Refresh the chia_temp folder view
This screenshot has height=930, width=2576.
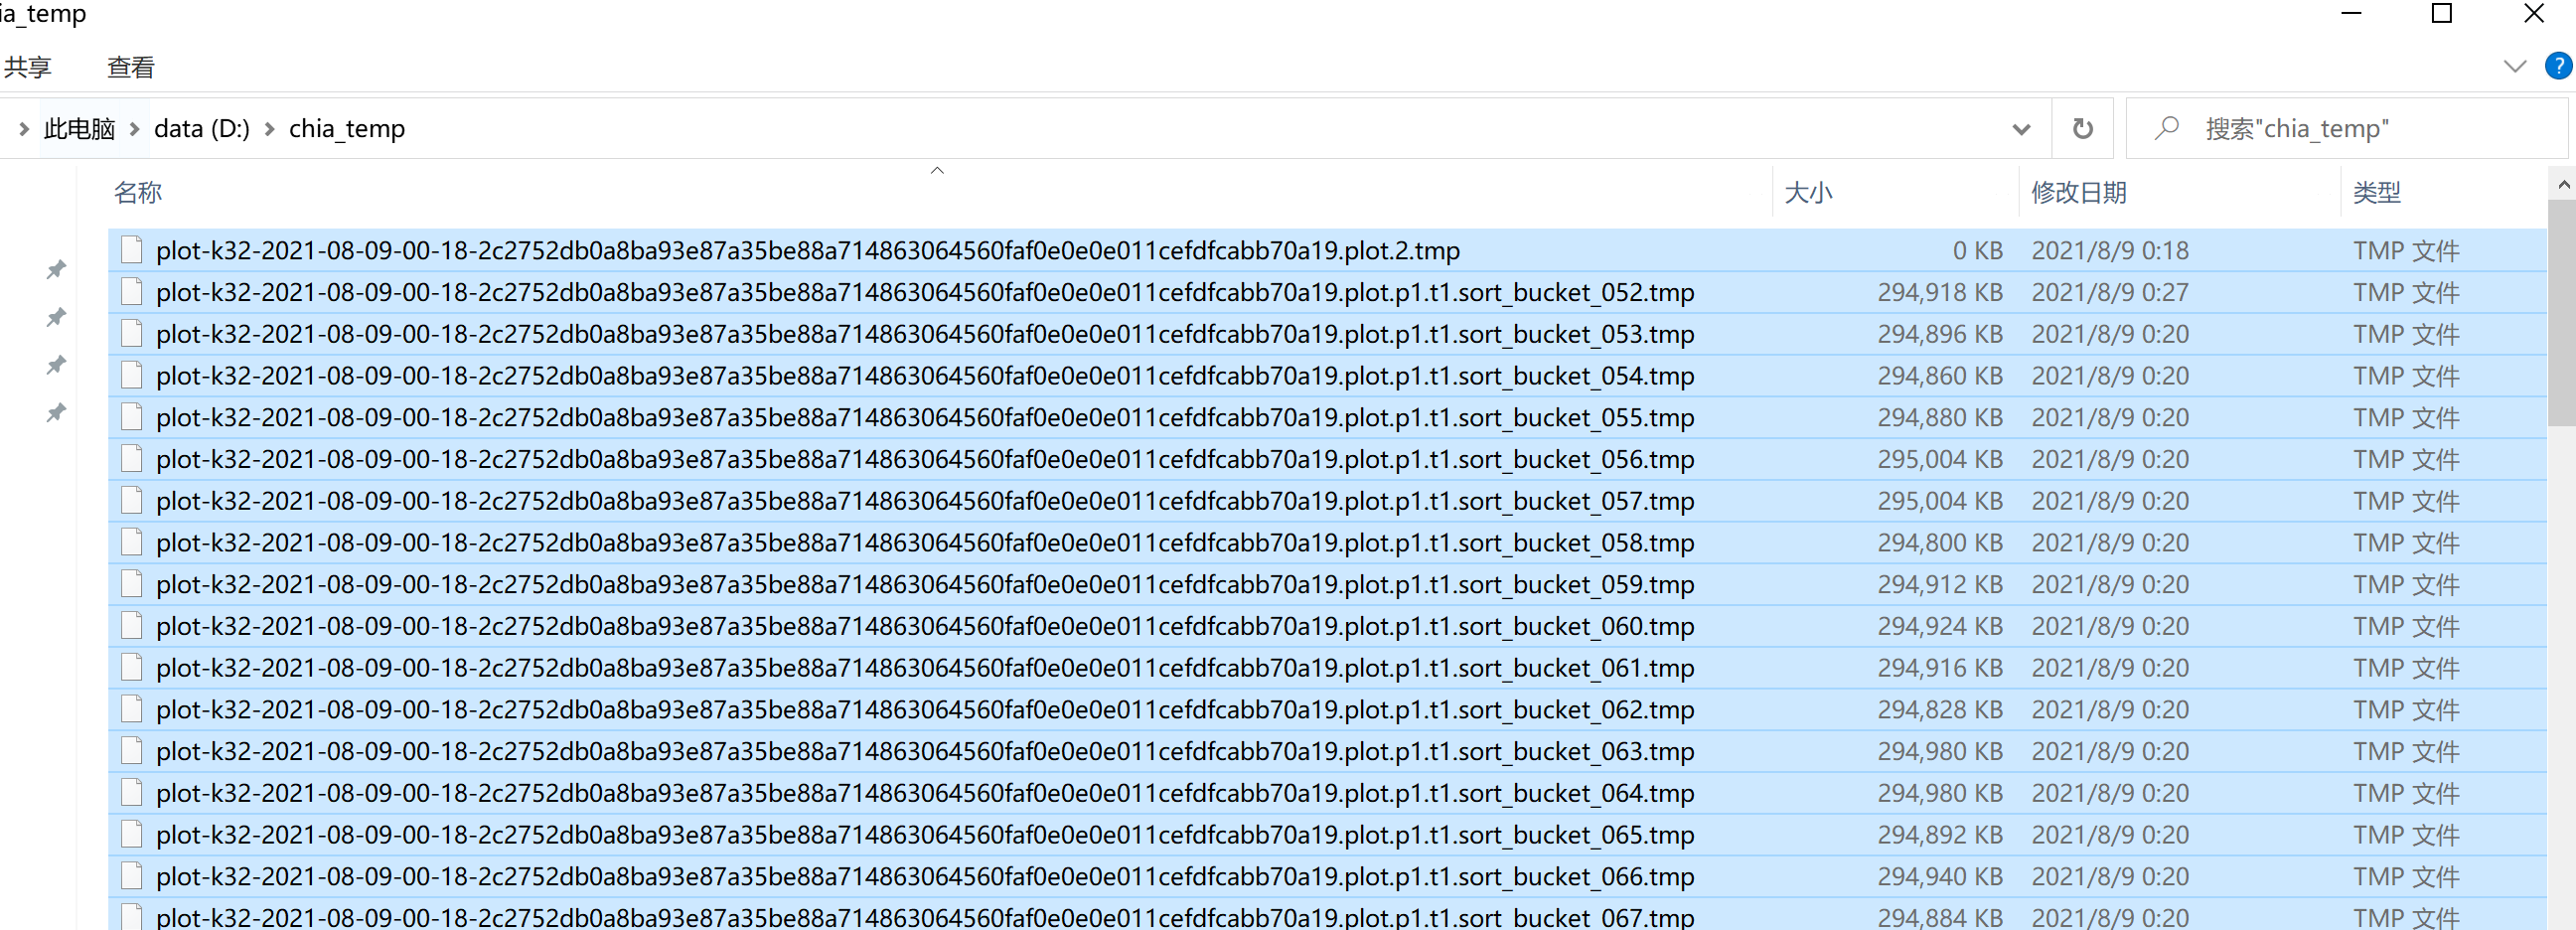[x=2083, y=128]
